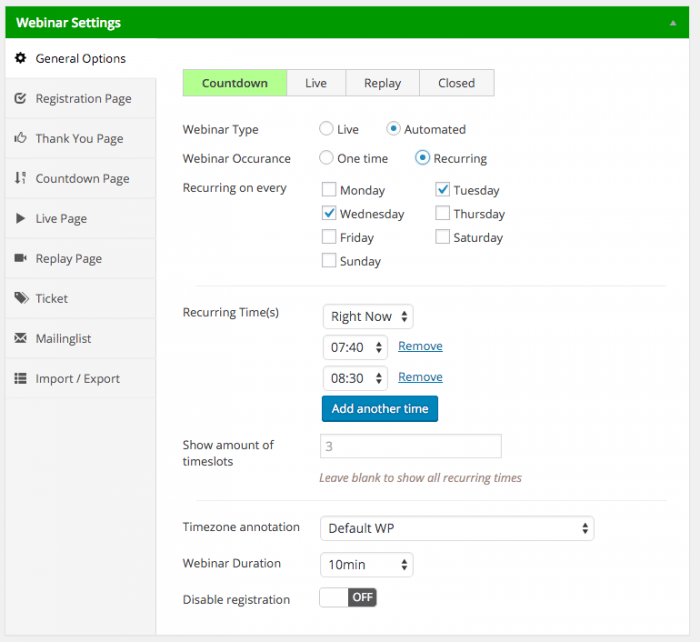Check the Monday checkbox
This screenshot has height=642, width=700.
(x=329, y=189)
